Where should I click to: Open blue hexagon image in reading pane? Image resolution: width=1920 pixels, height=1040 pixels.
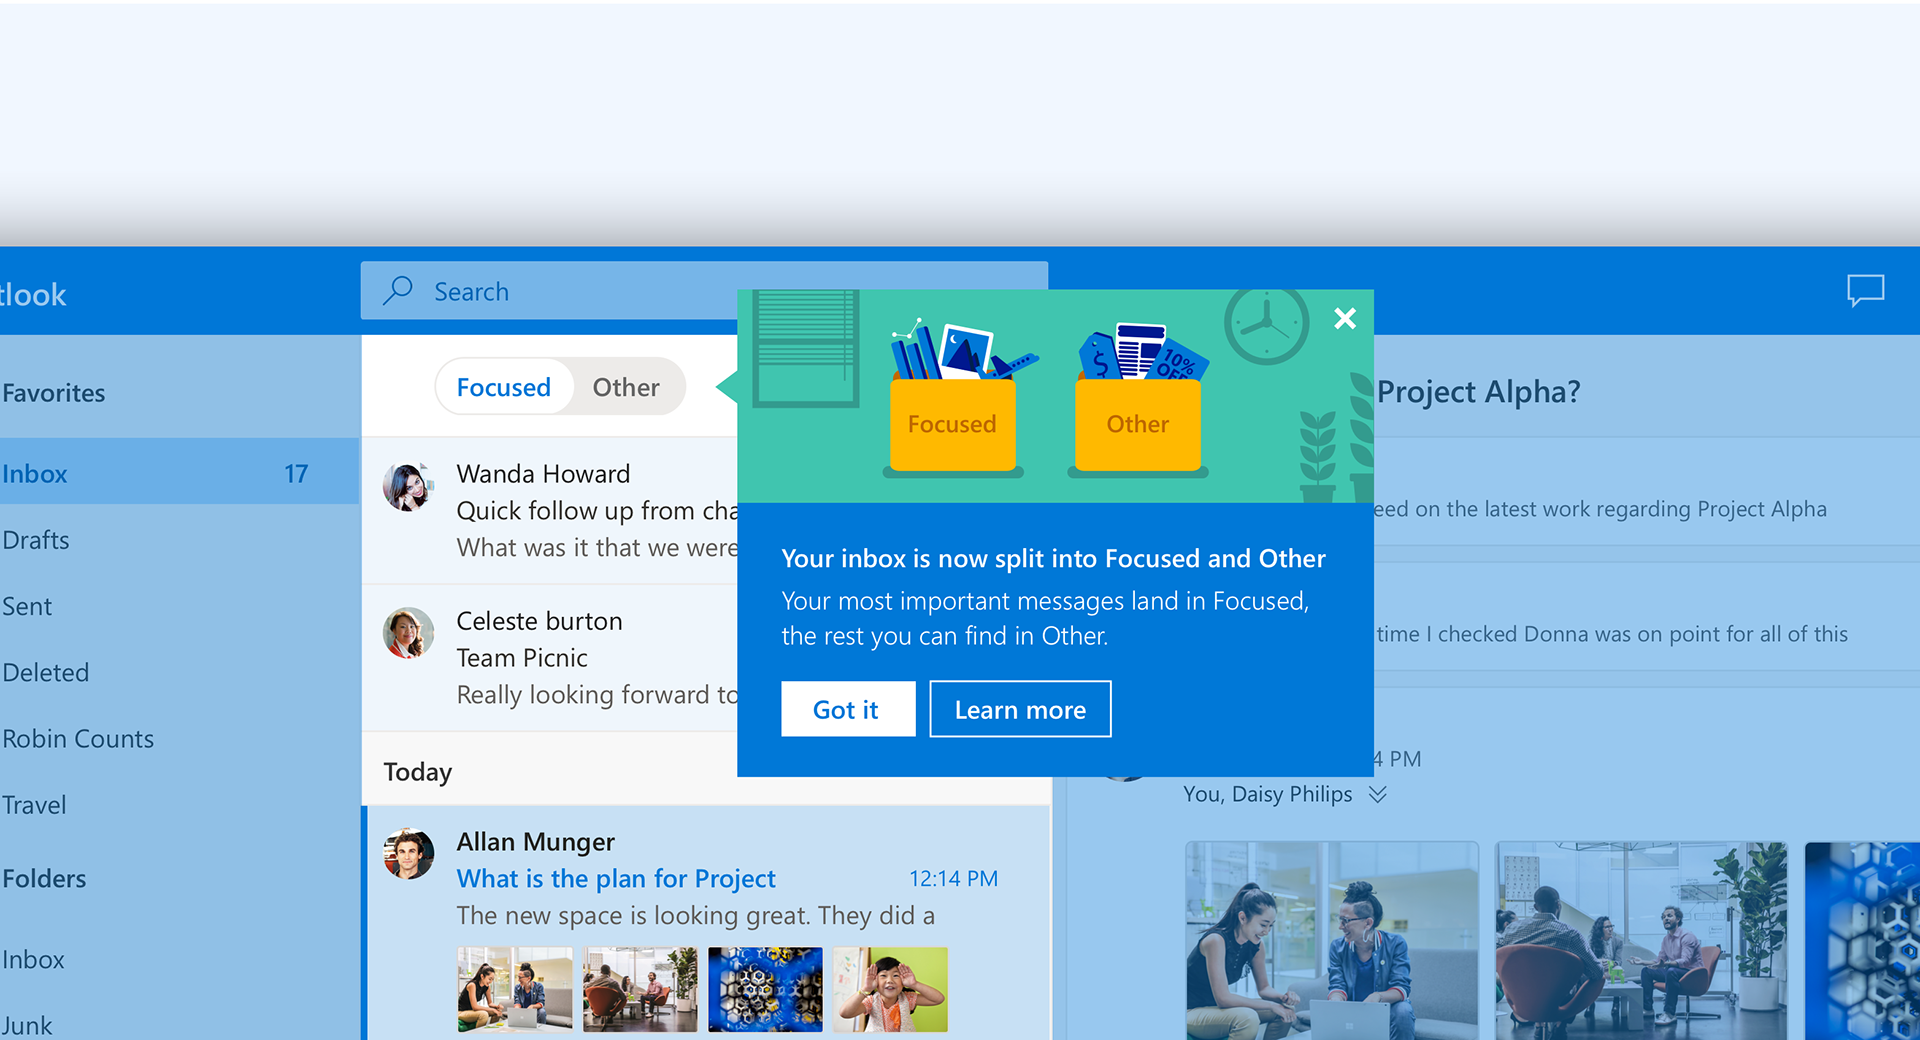coord(1862,941)
